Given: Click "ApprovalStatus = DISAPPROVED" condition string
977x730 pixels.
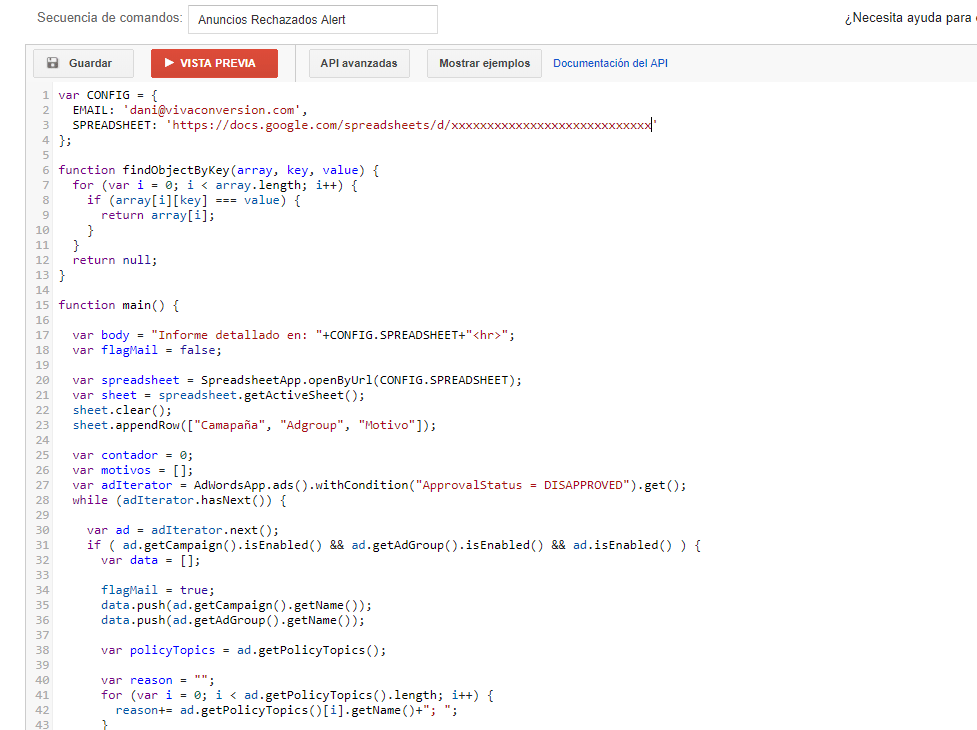Looking at the screenshot, I should (522, 485).
